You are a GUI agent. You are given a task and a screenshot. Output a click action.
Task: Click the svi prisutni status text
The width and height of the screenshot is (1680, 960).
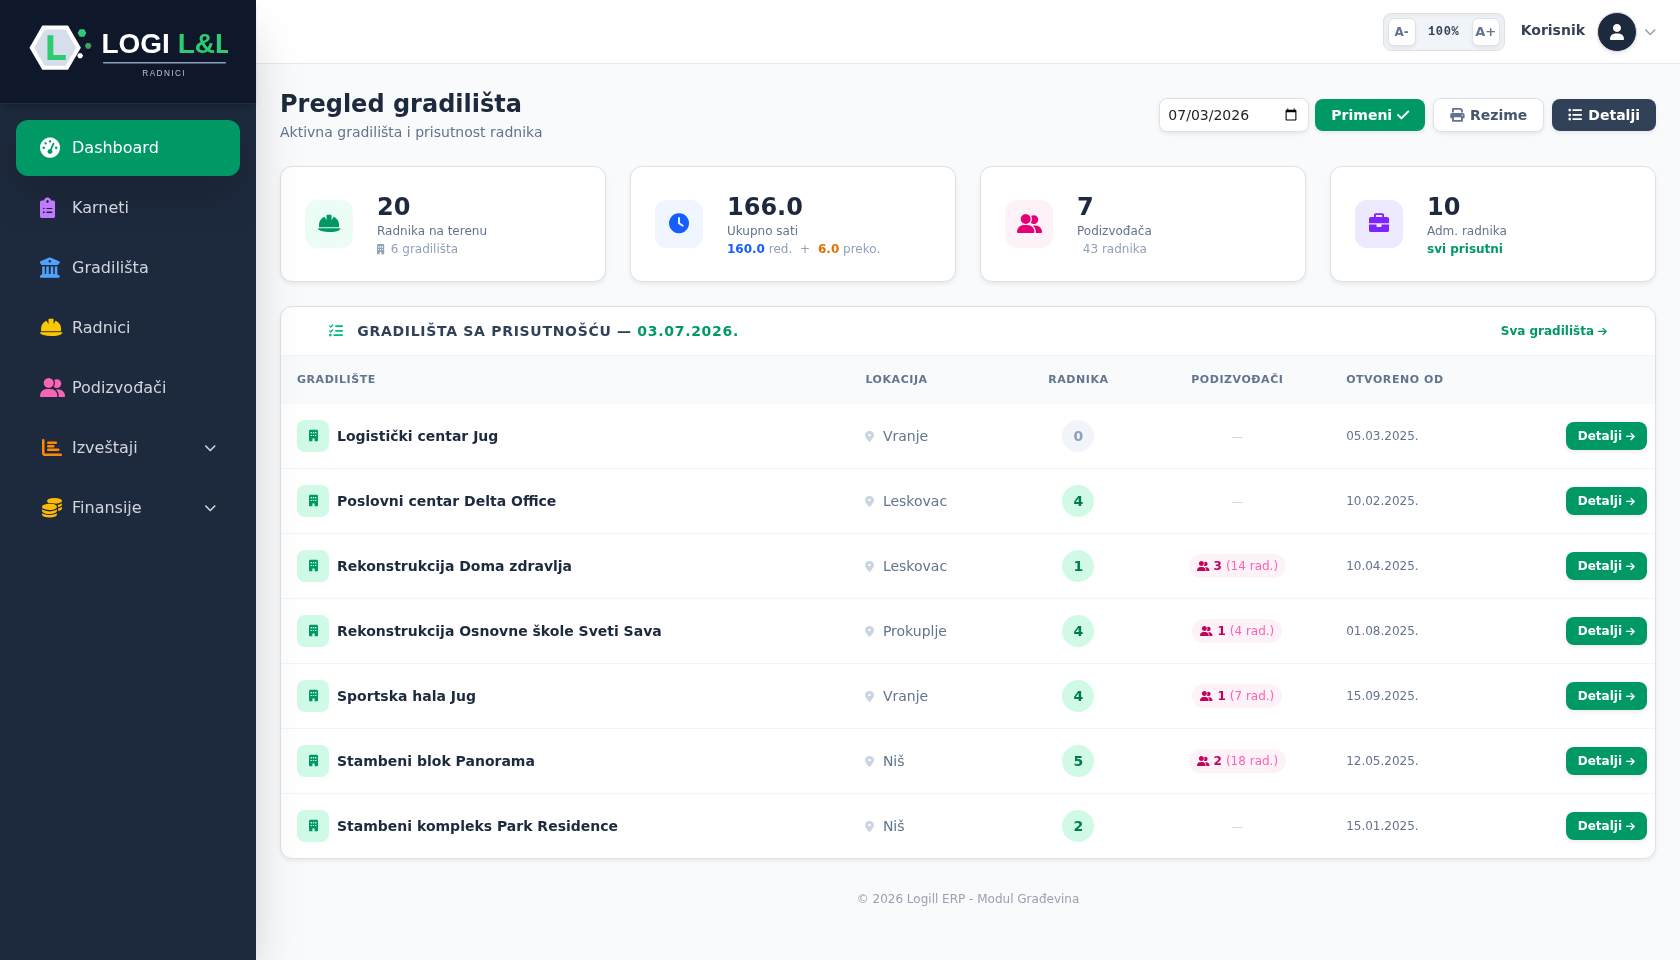(x=1465, y=249)
